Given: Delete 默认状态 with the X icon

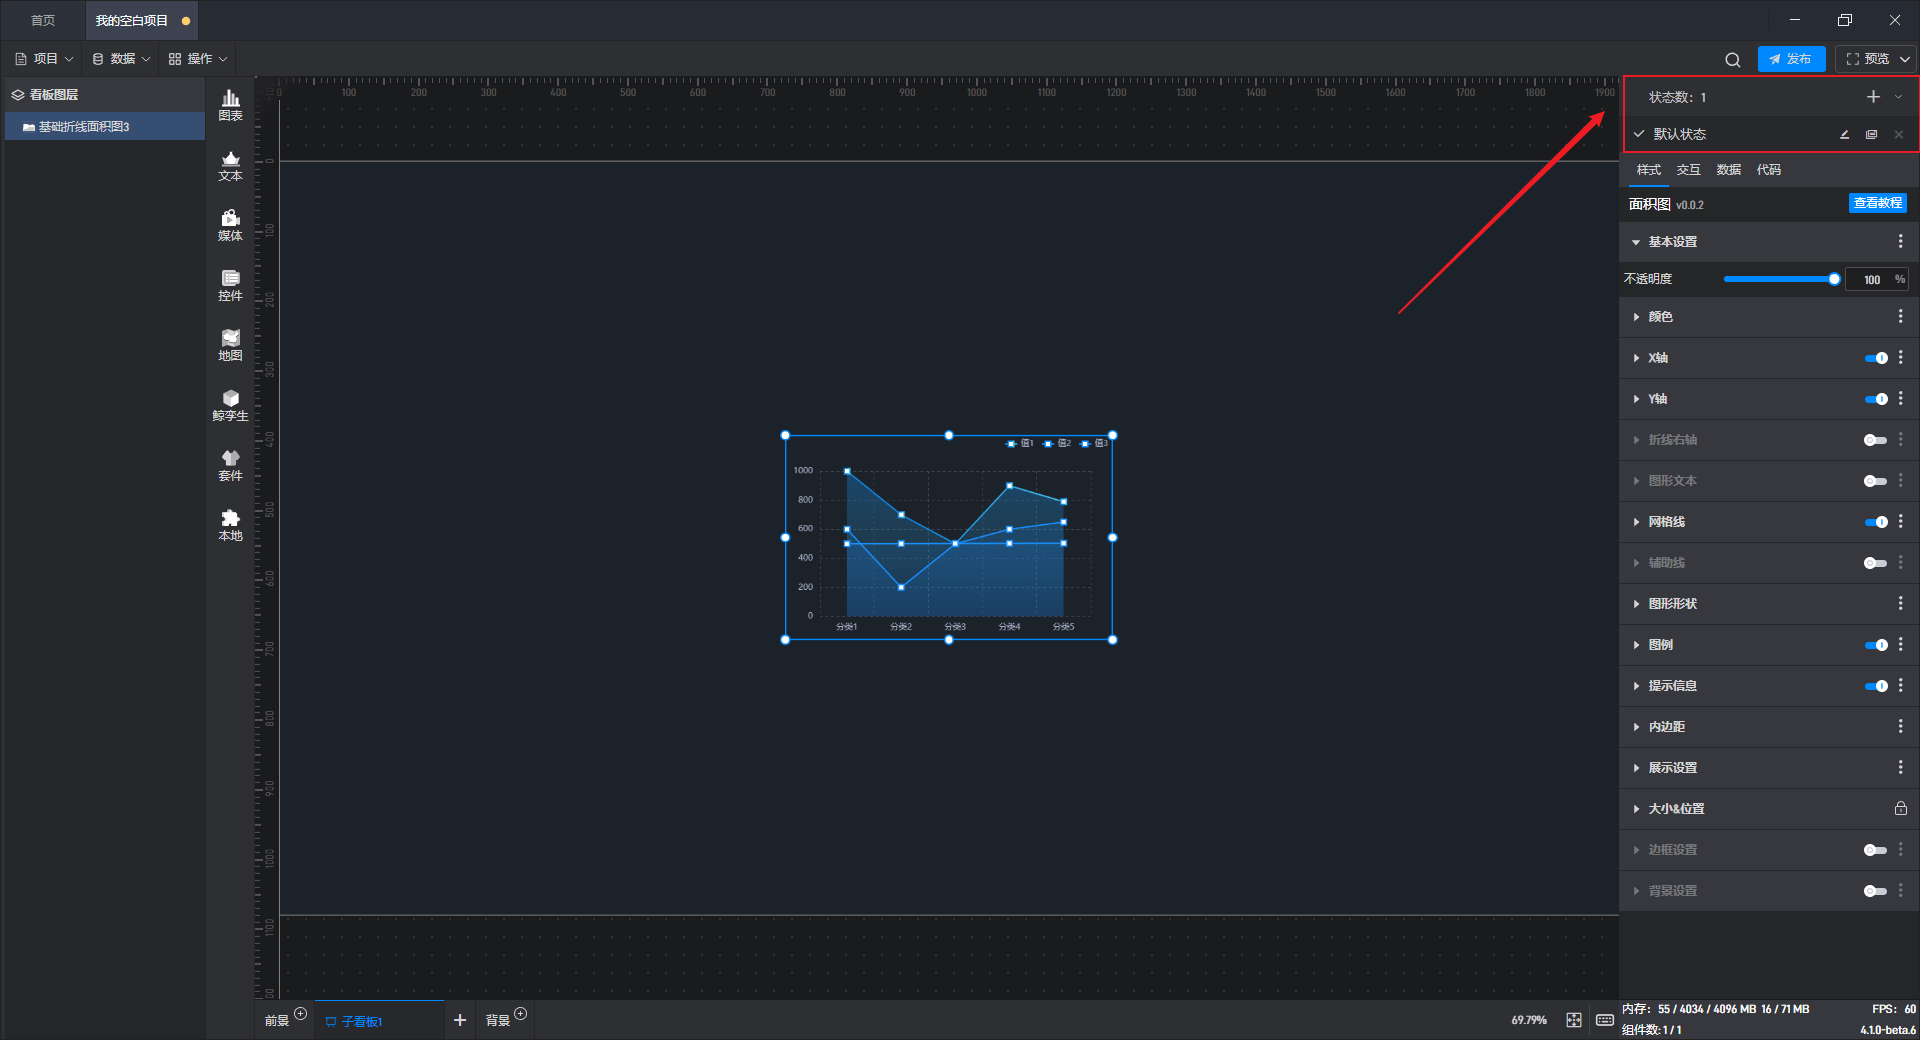Looking at the screenshot, I should coord(1899,134).
